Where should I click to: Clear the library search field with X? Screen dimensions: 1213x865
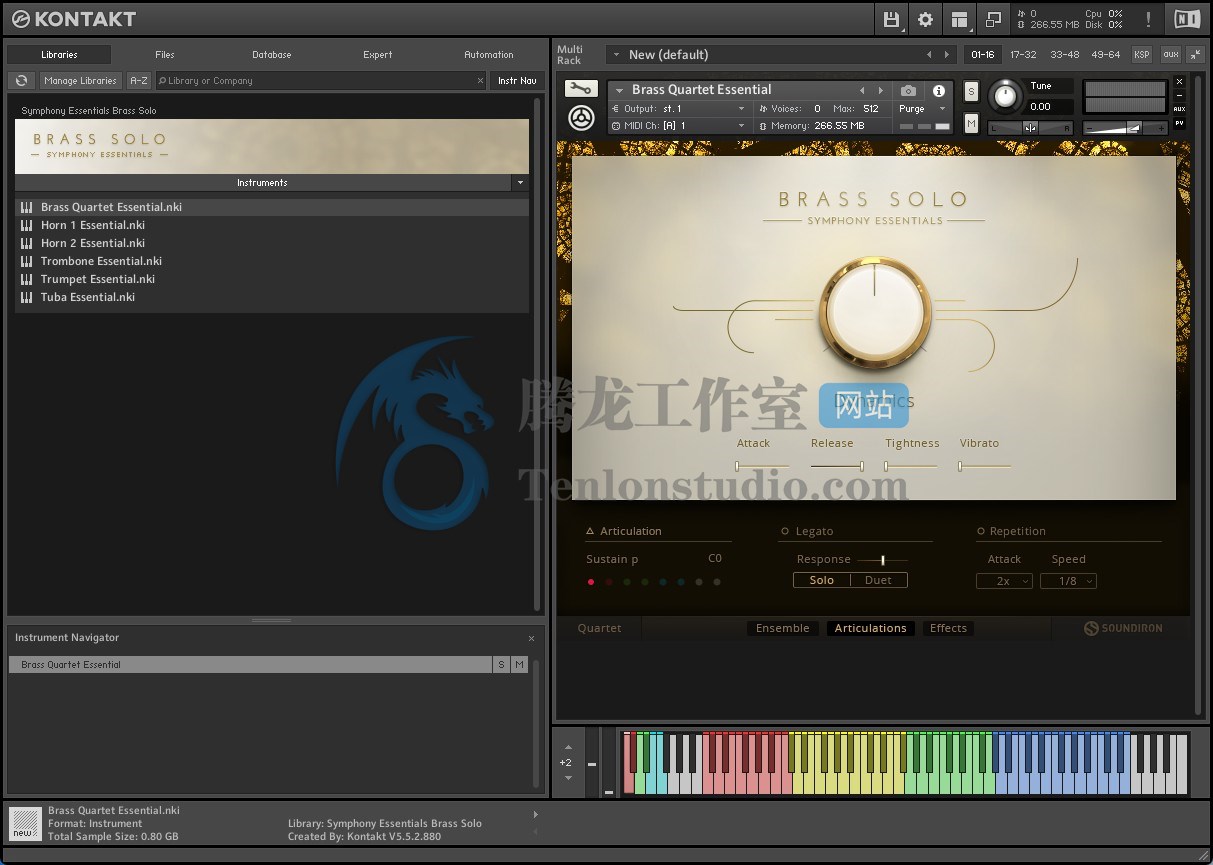pyautogui.click(x=480, y=81)
